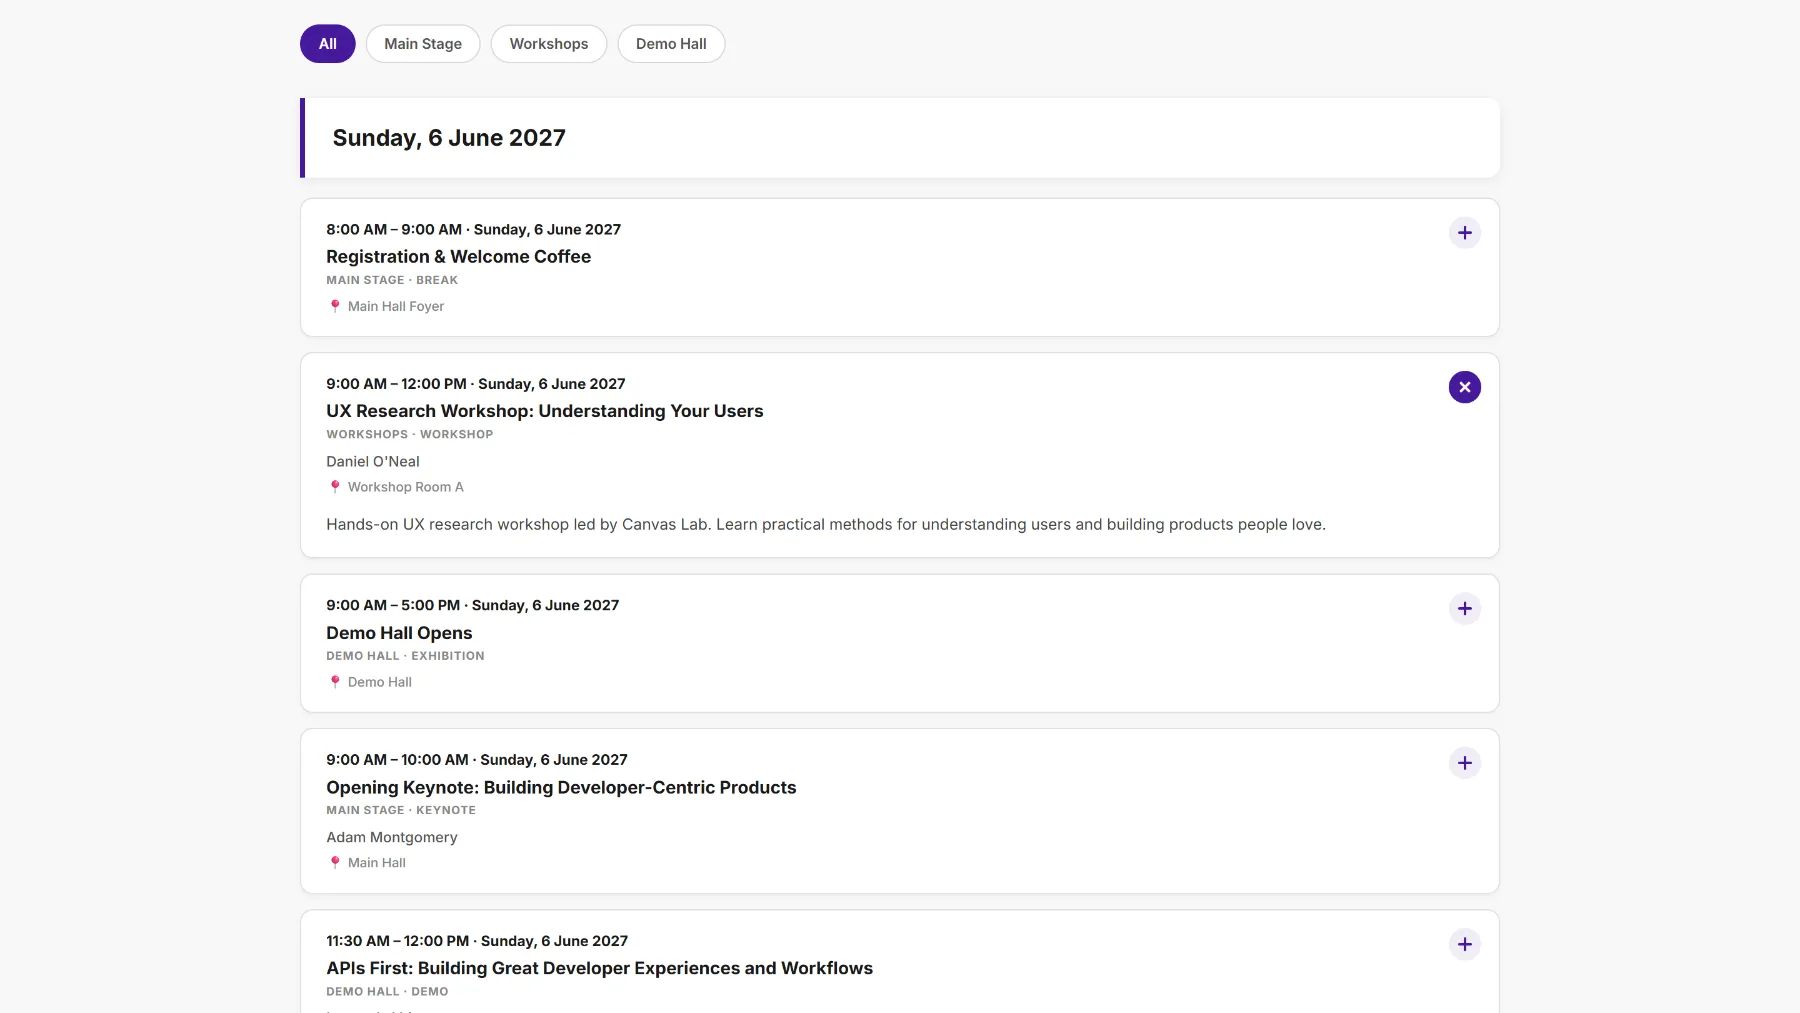Click speaker name Daniel O'Neal

pyautogui.click(x=373, y=461)
